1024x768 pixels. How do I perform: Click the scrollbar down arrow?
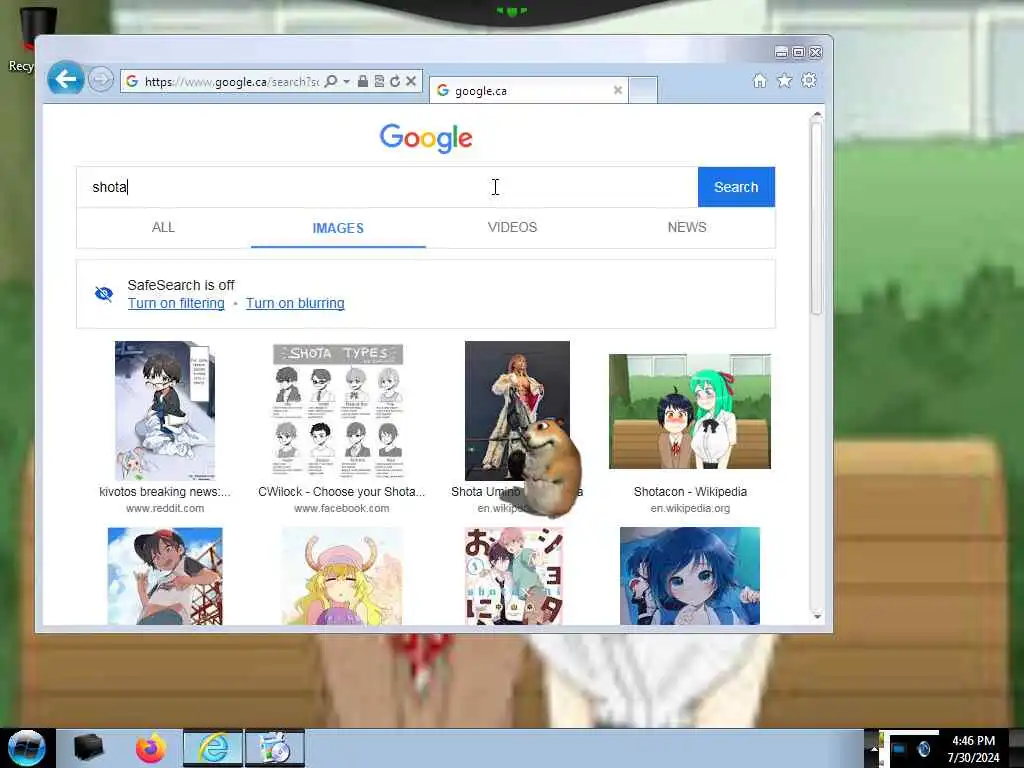[816, 616]
